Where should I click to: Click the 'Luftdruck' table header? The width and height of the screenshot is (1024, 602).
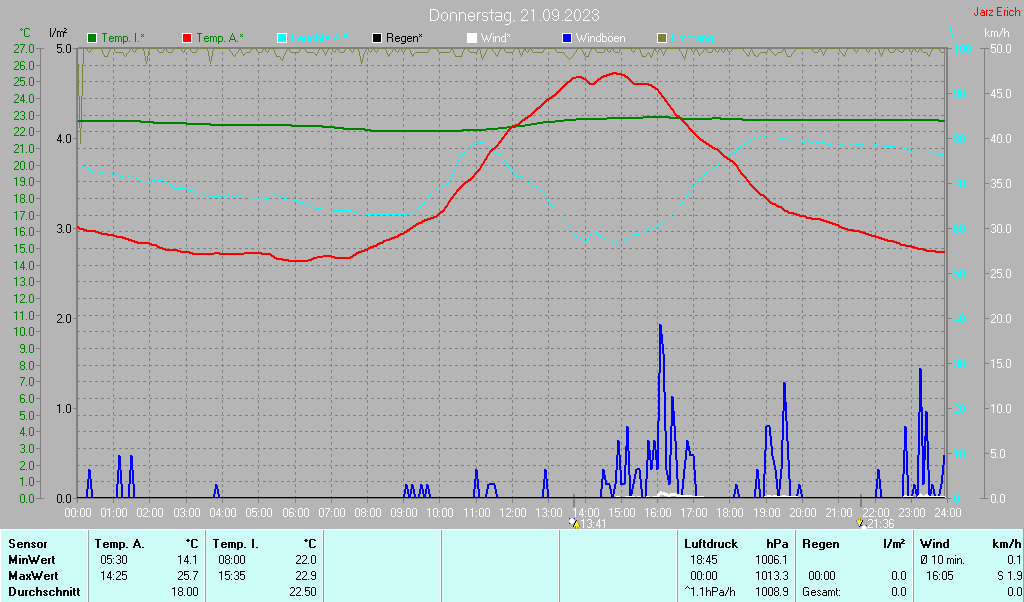711,544
